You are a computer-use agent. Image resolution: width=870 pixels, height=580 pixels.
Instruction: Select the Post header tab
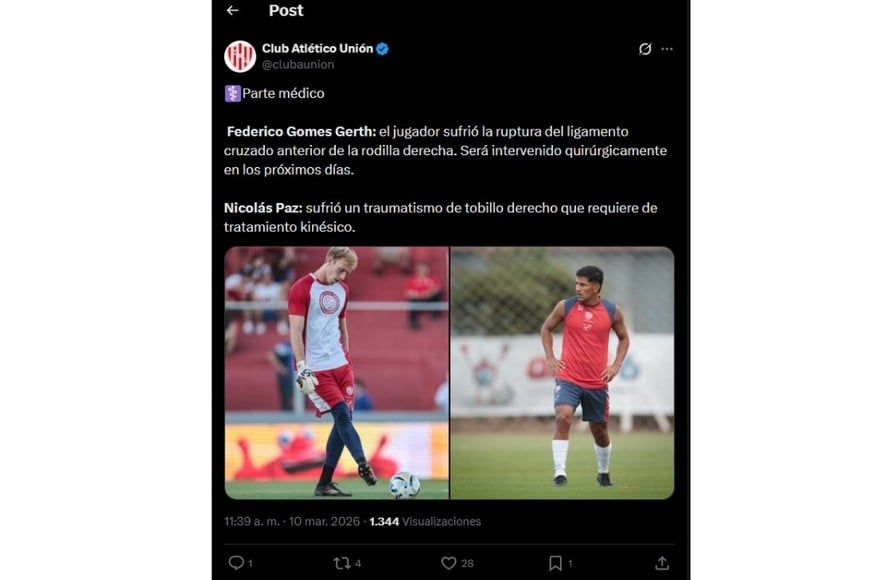(286, 11)
